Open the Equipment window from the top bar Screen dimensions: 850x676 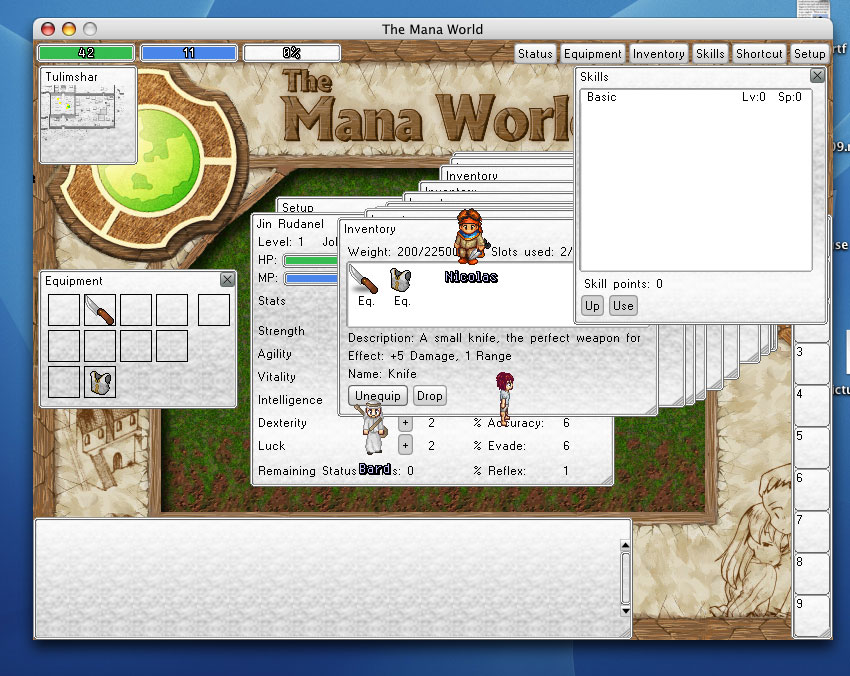593,54
